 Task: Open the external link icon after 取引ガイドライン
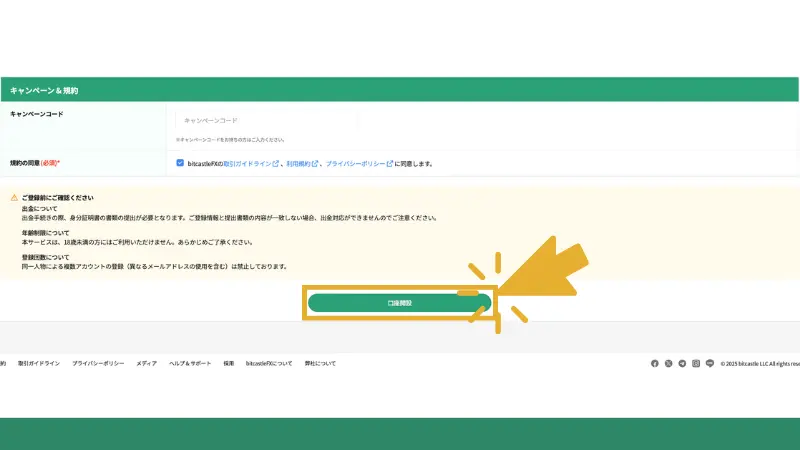pyautogui.click(x=276, y=164)
